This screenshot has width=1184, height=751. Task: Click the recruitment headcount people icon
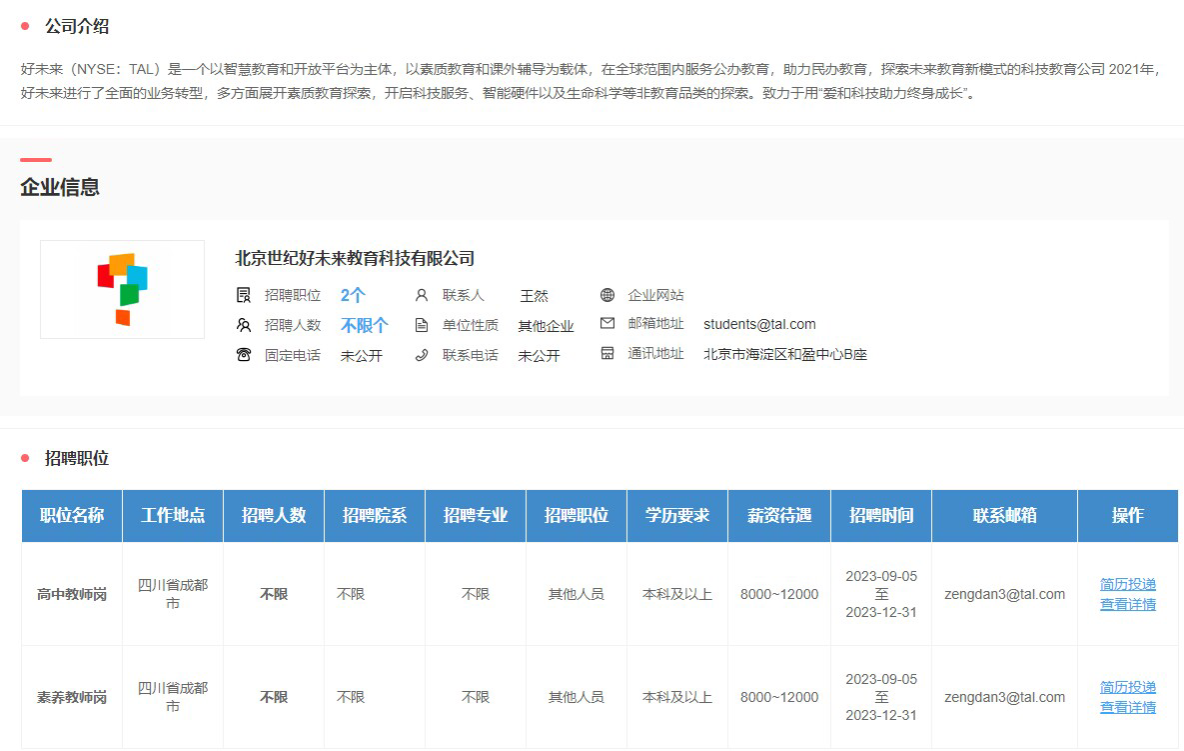(x=243, y=325)
